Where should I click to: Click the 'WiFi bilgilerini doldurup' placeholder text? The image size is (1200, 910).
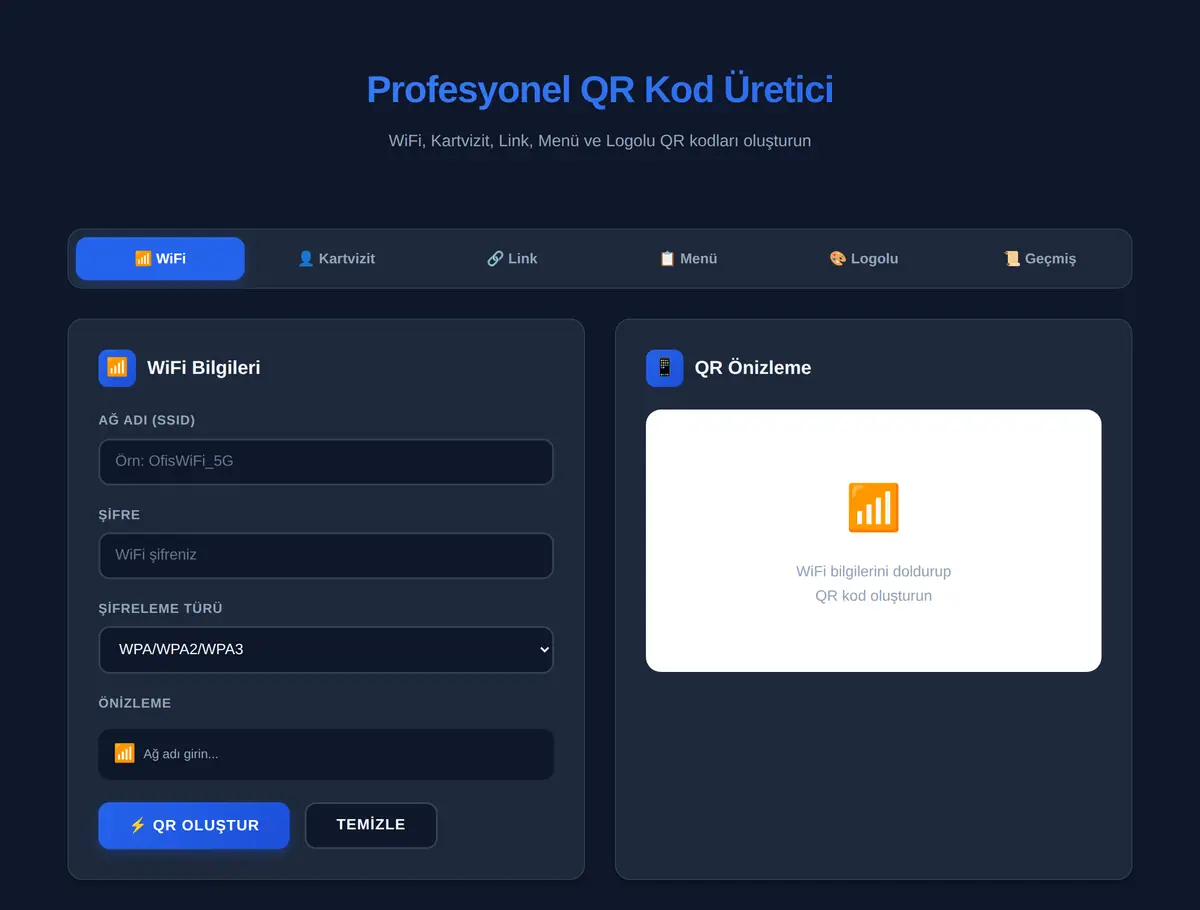[x=873, y=572]
